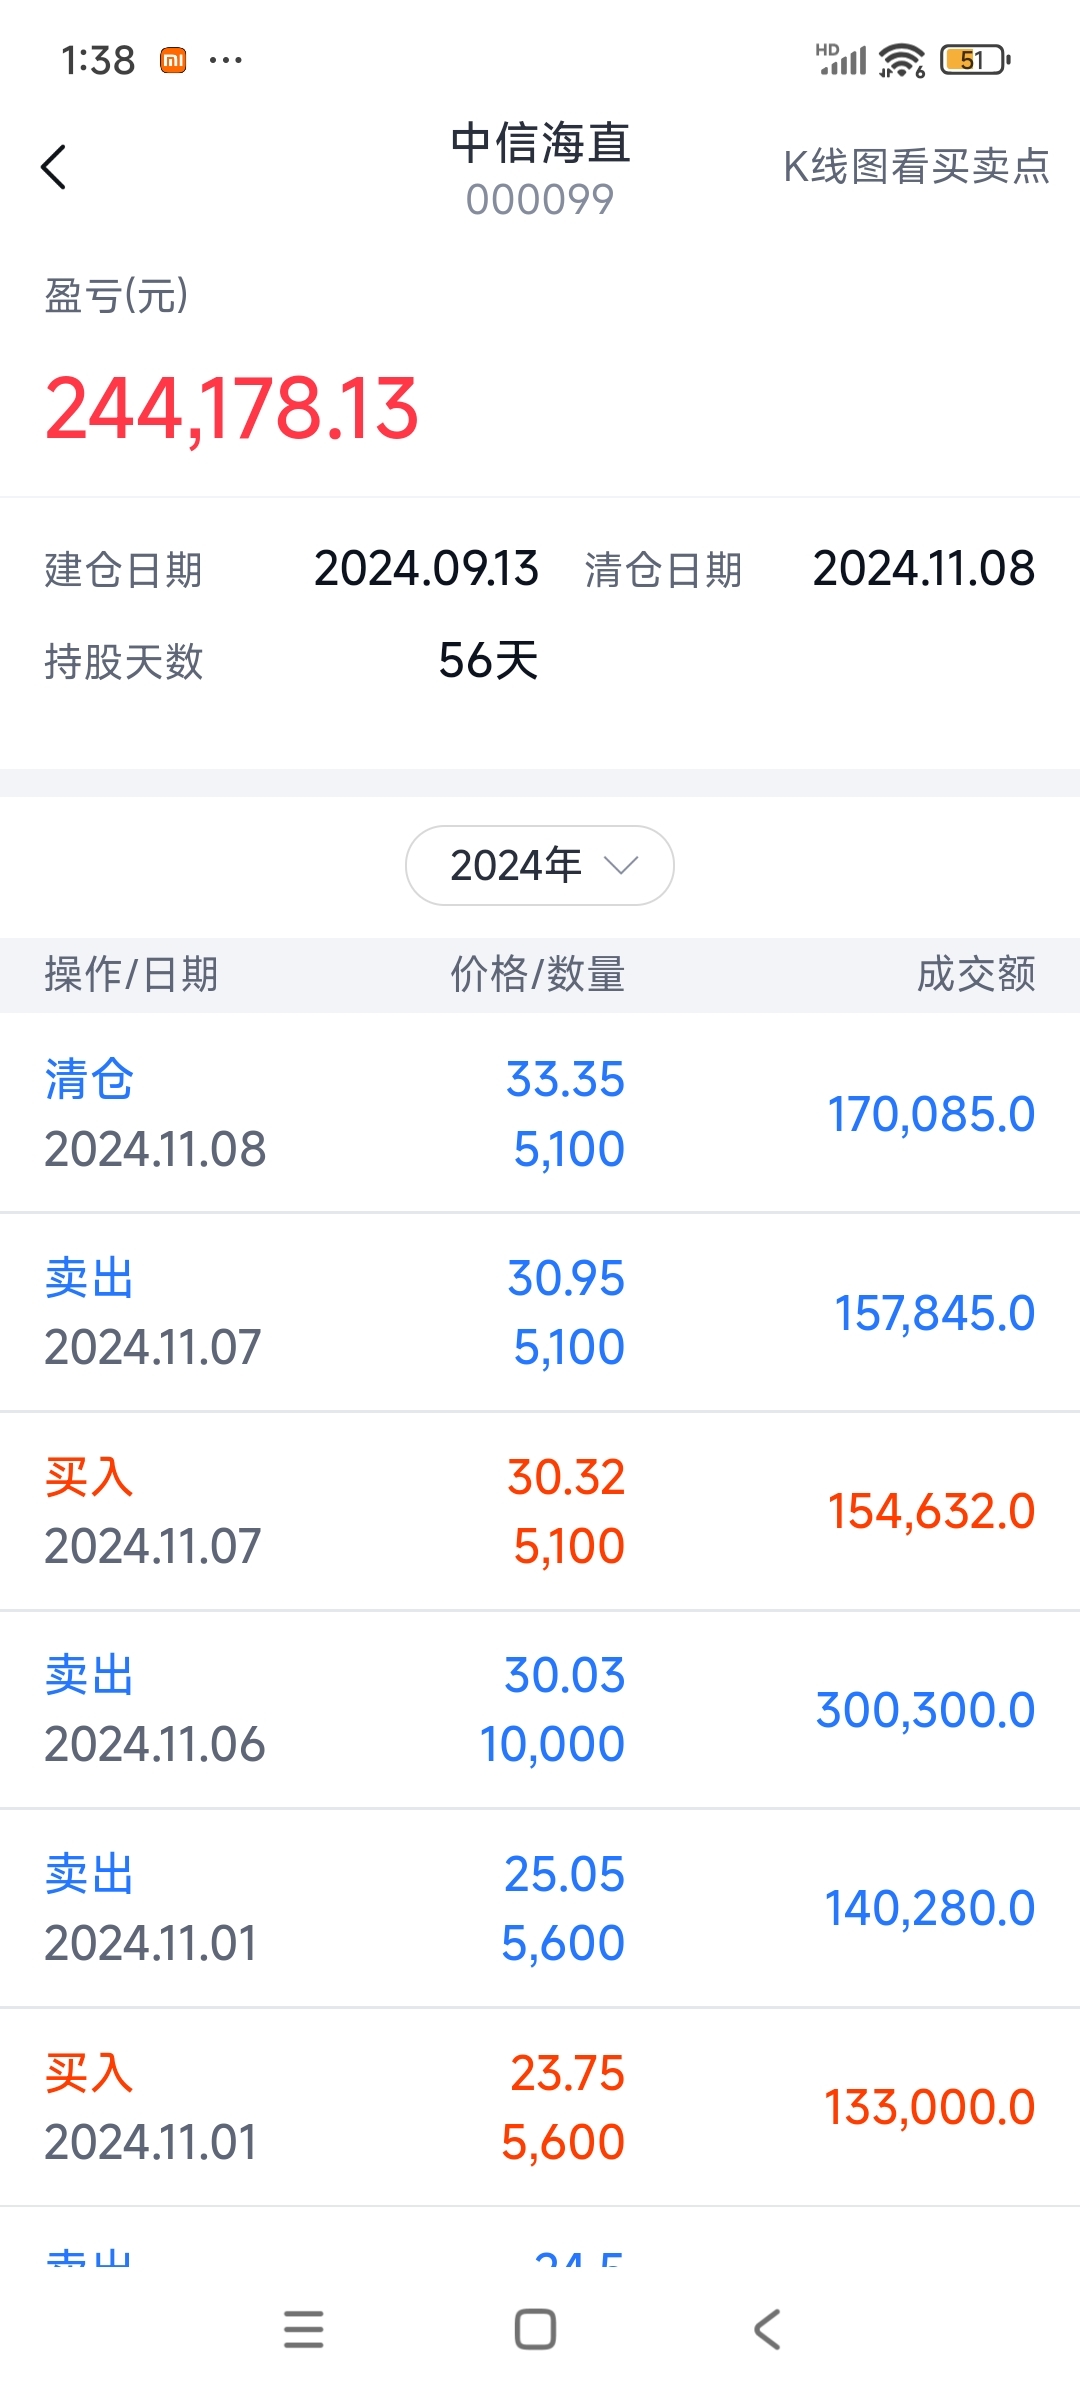Image resolution: width=1080 pixels, height=2400 pixels.
Task: Open the 2024年 year dropdown
Action: pyautogui.click(x=539, y=865)
